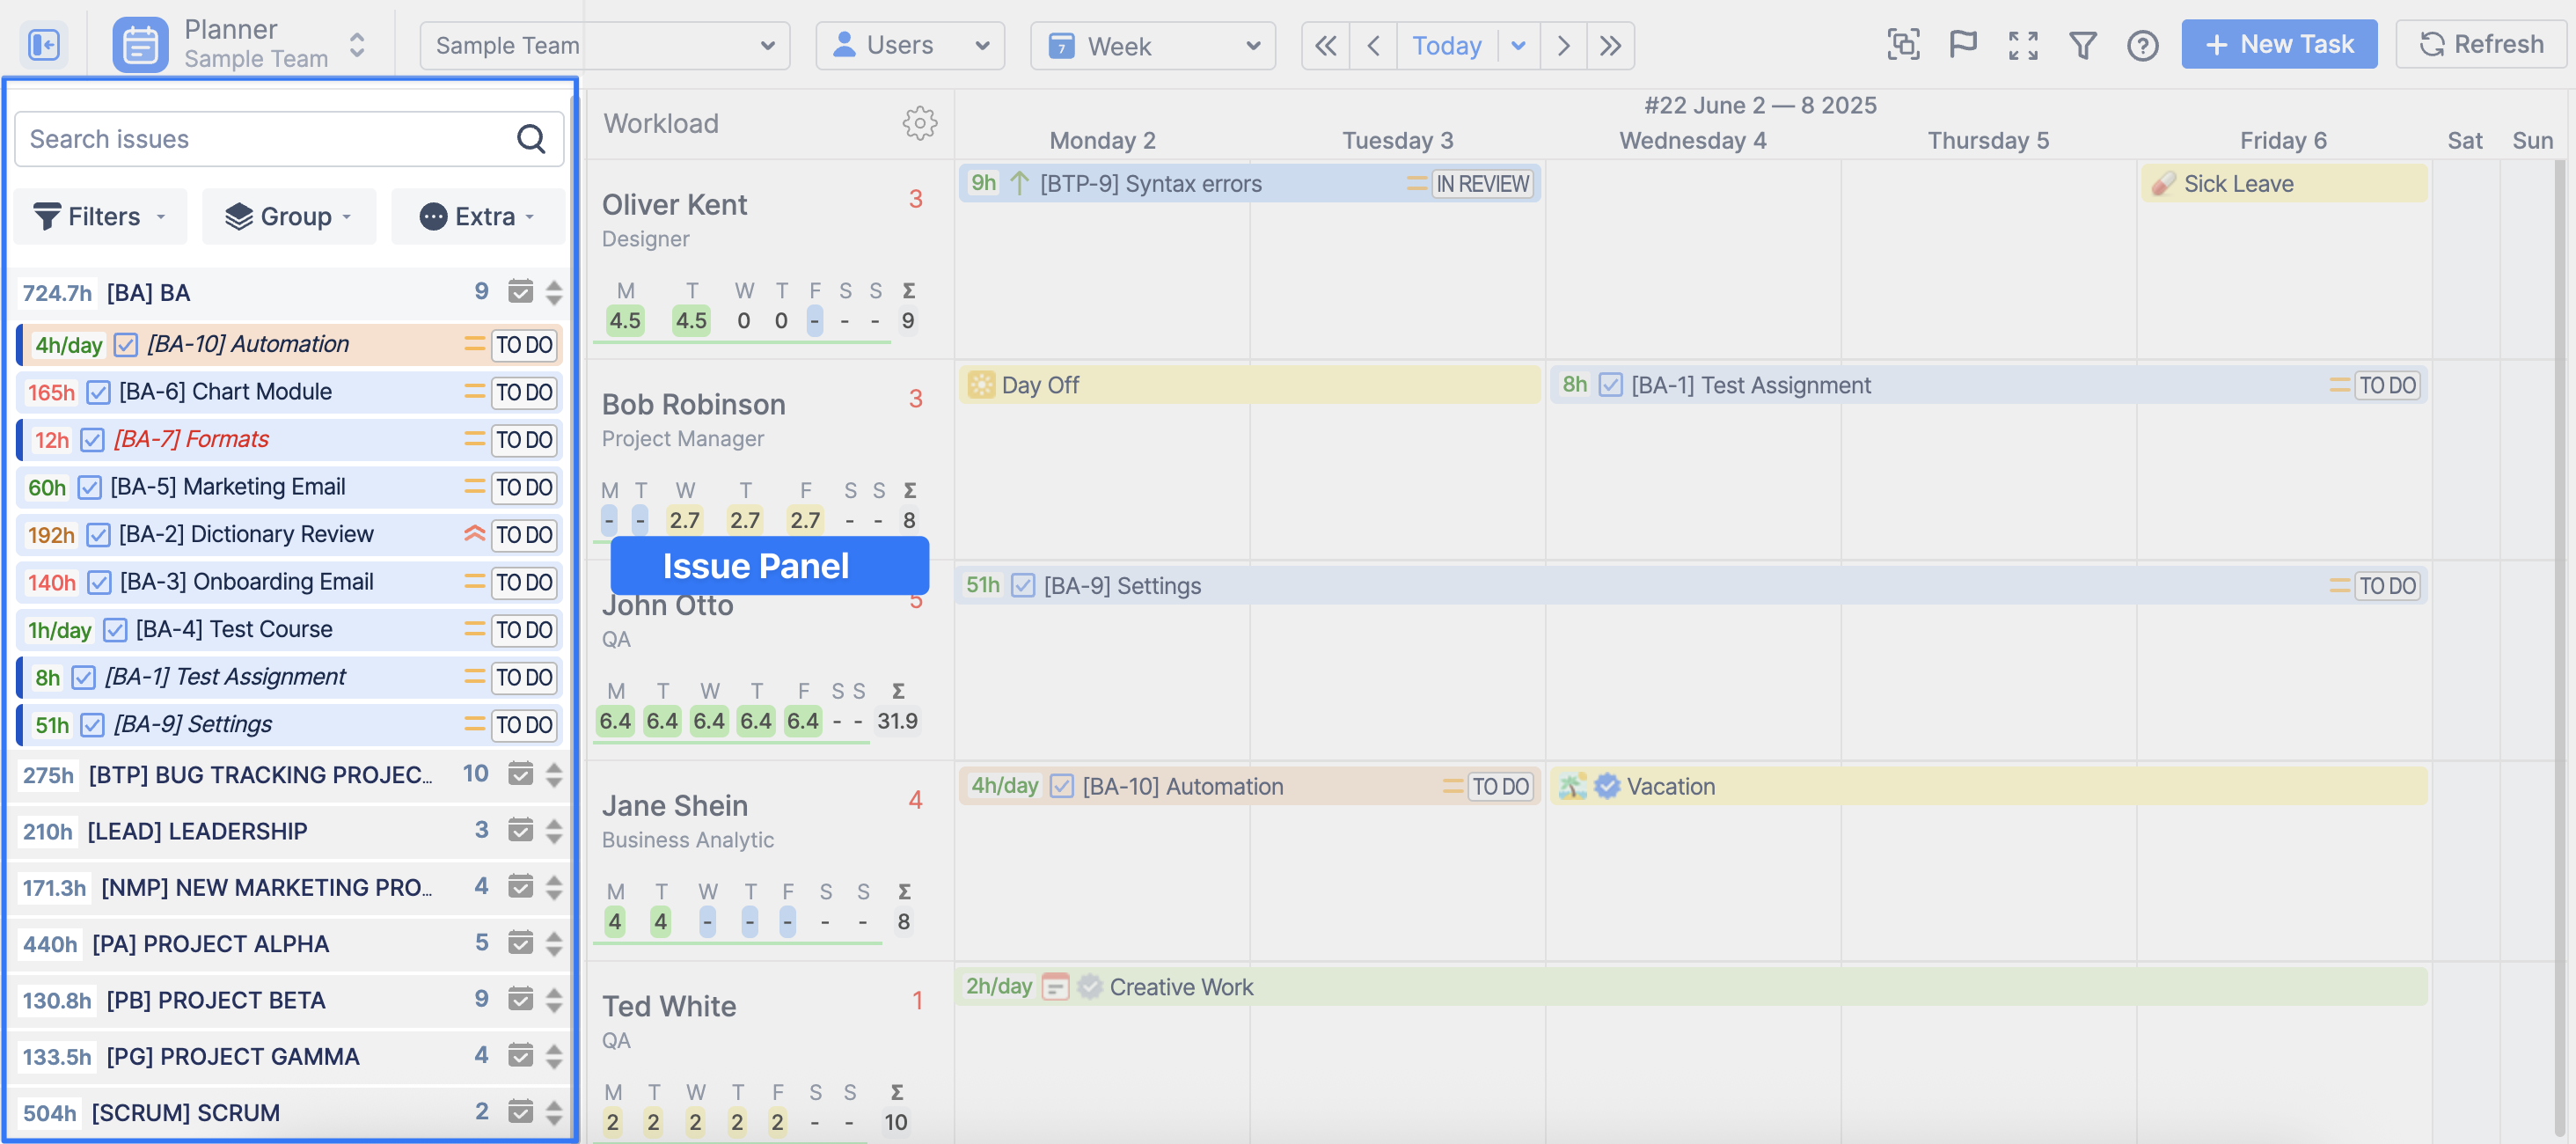The width and height of the screenshot is (2576, 1144).
Task: Expand the Users dropdown
Action: click(909, 45)
